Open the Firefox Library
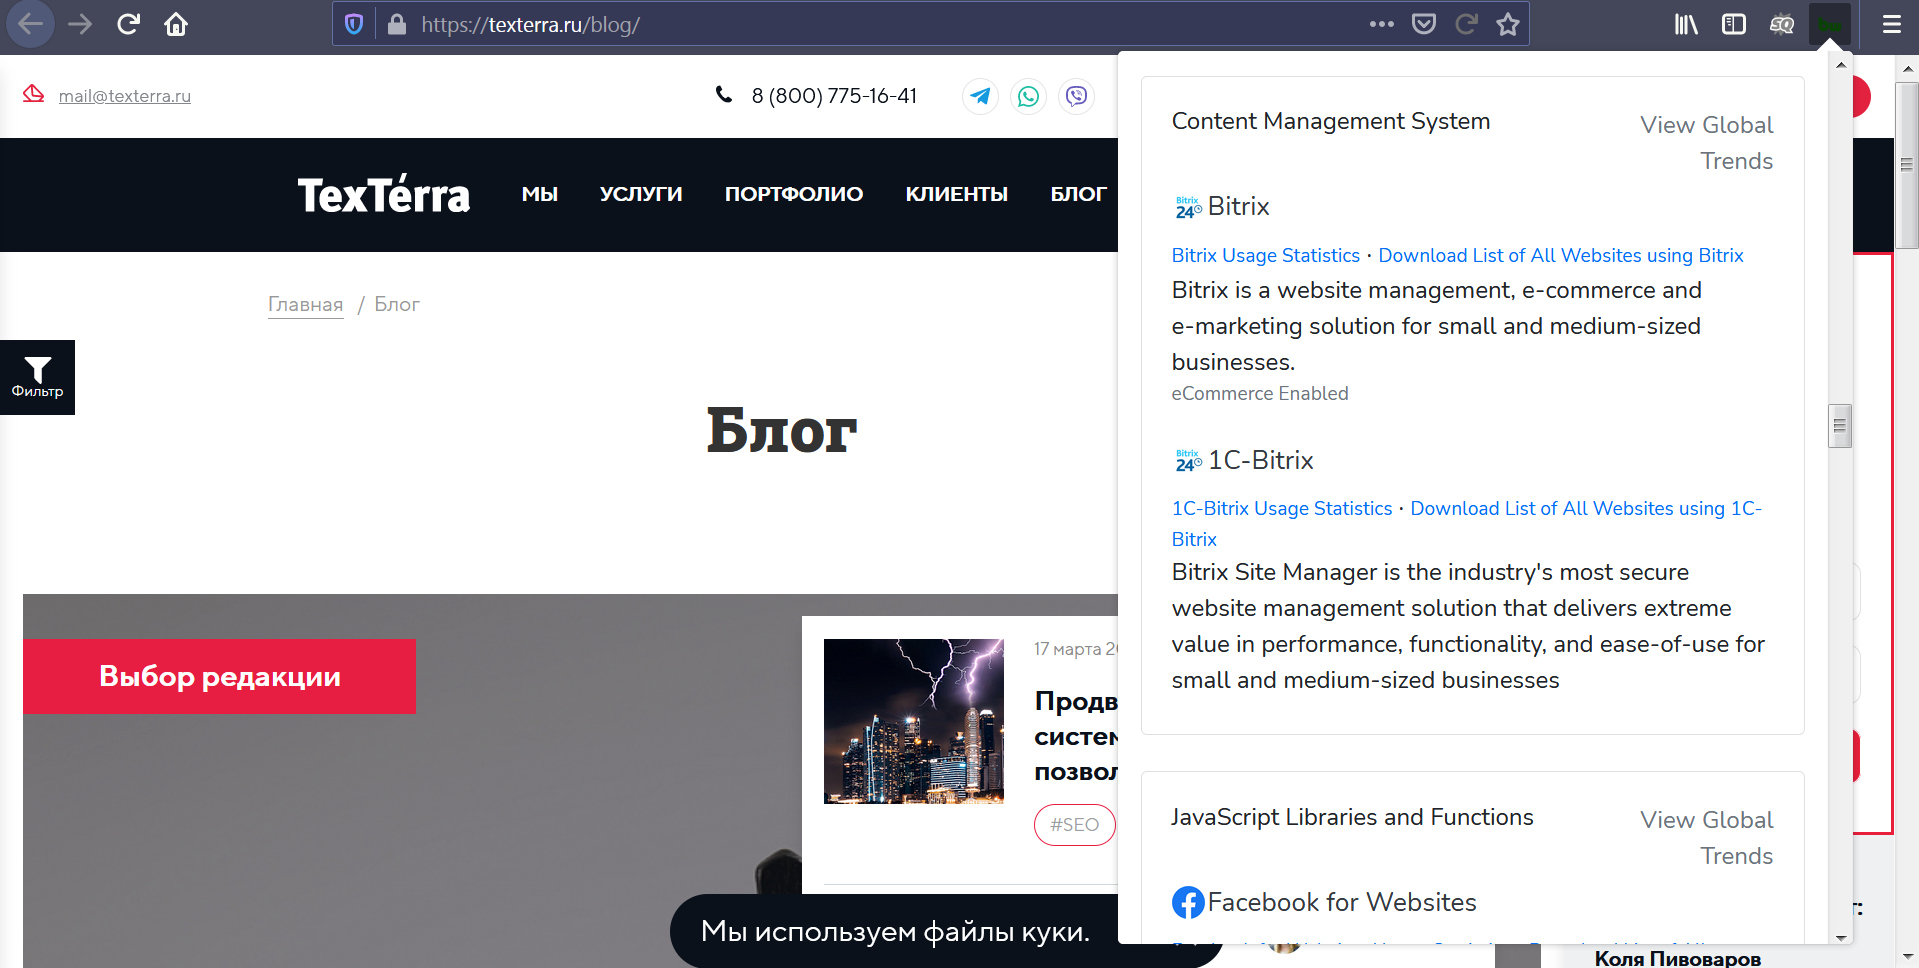This screenshot has height=968, width=1919. point(1685,24)
